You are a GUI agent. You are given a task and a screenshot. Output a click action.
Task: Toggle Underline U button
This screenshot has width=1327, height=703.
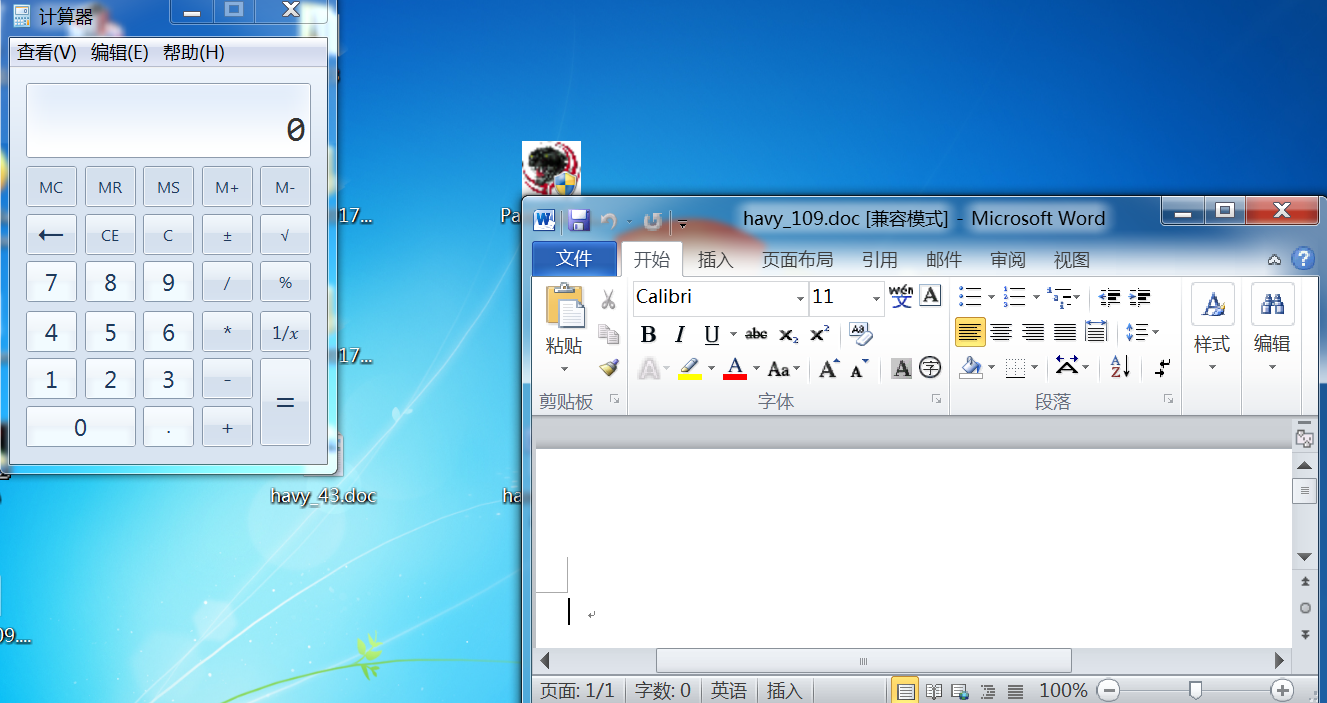click(712, 335)
